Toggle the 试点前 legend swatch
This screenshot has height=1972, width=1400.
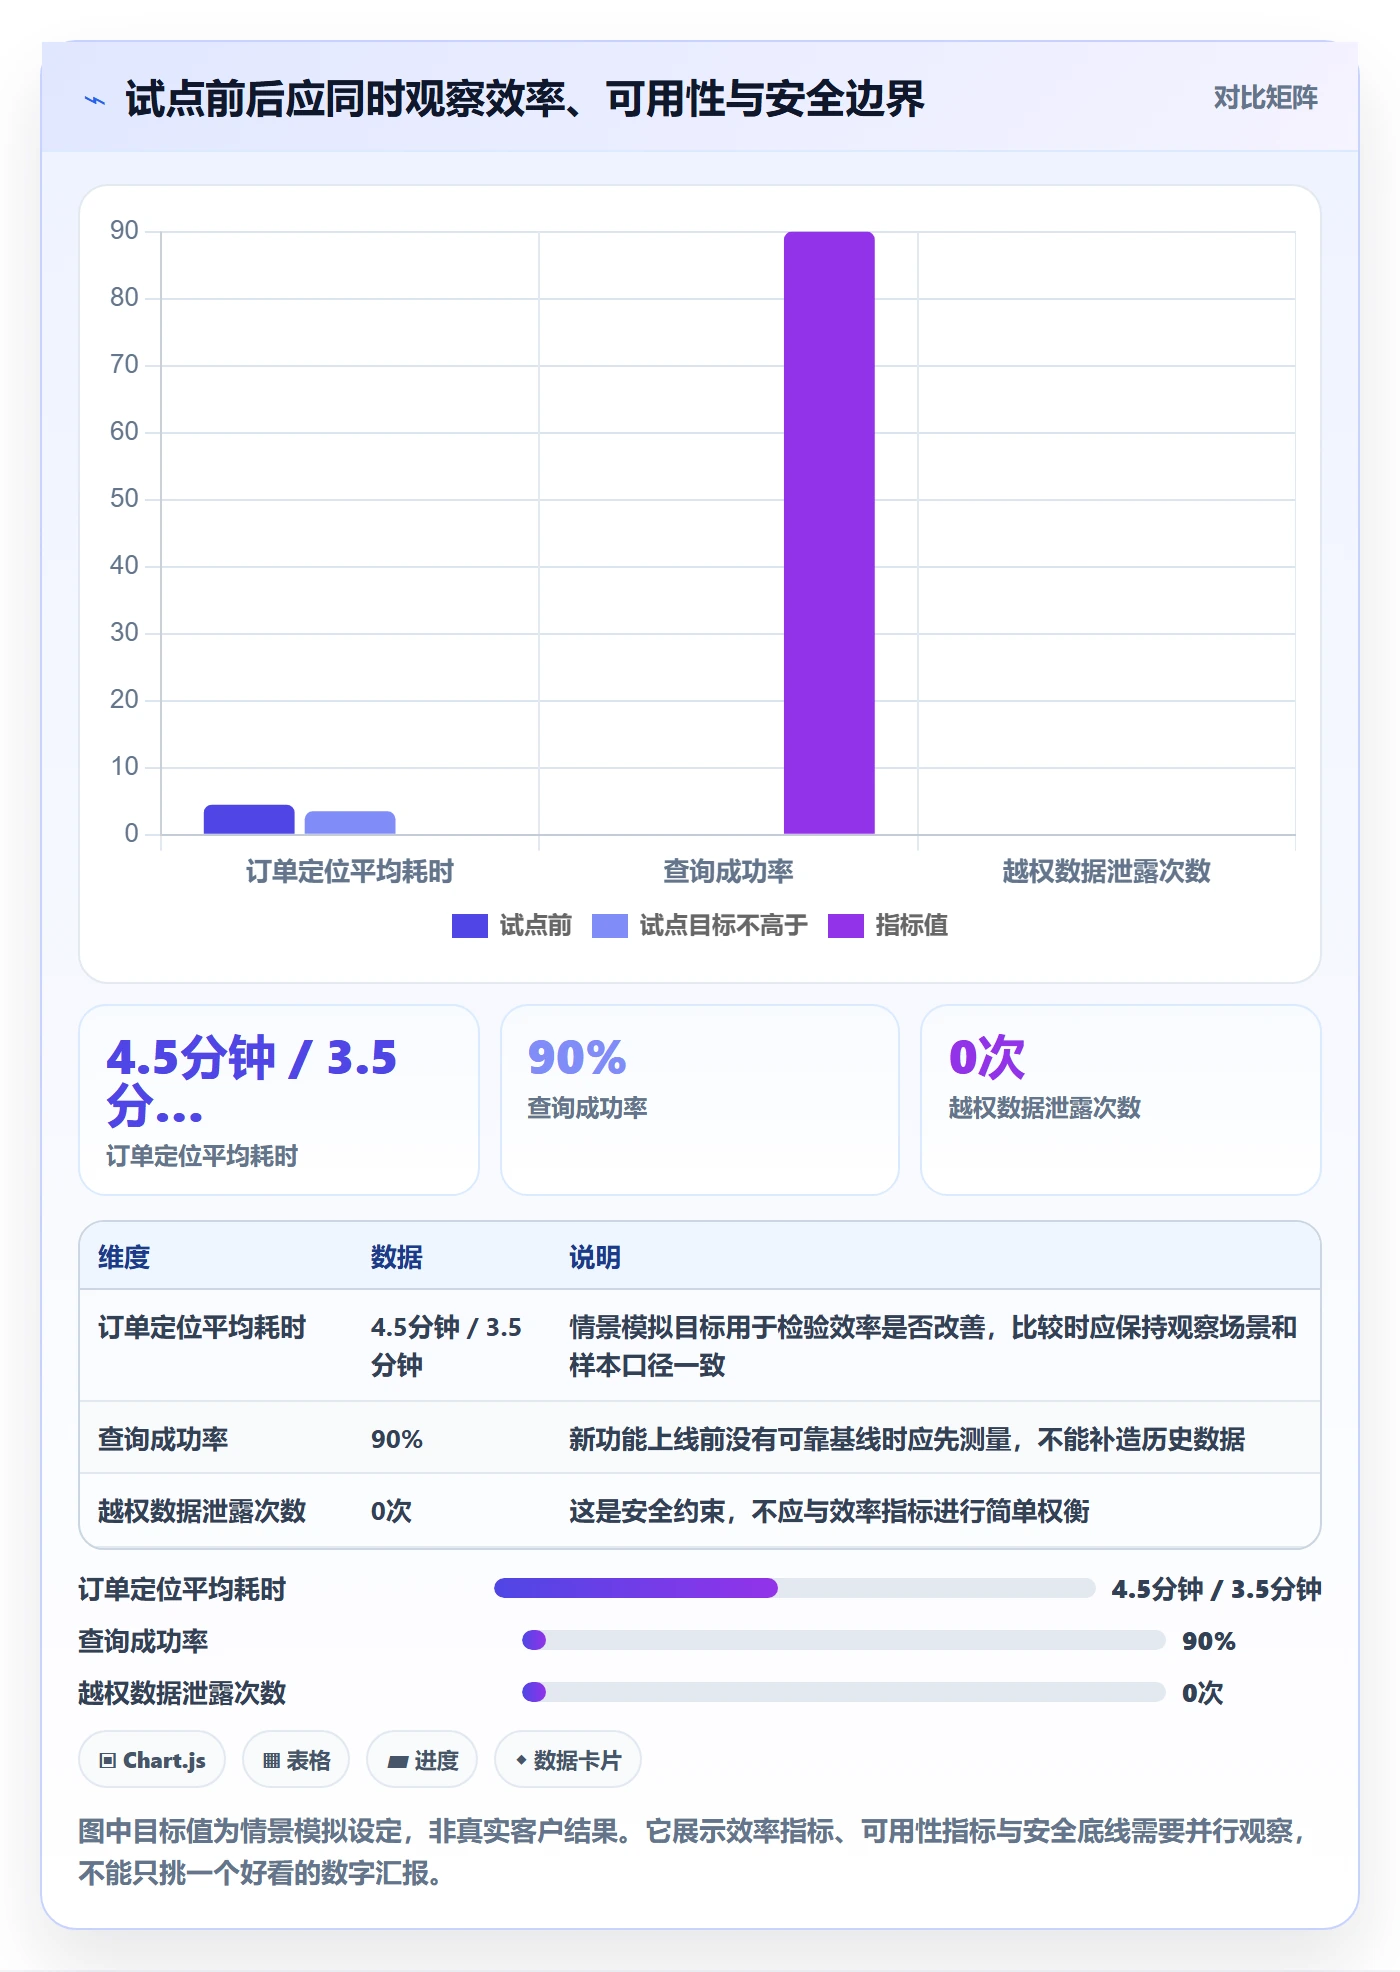pyautogui.click(x=469, y=925)
